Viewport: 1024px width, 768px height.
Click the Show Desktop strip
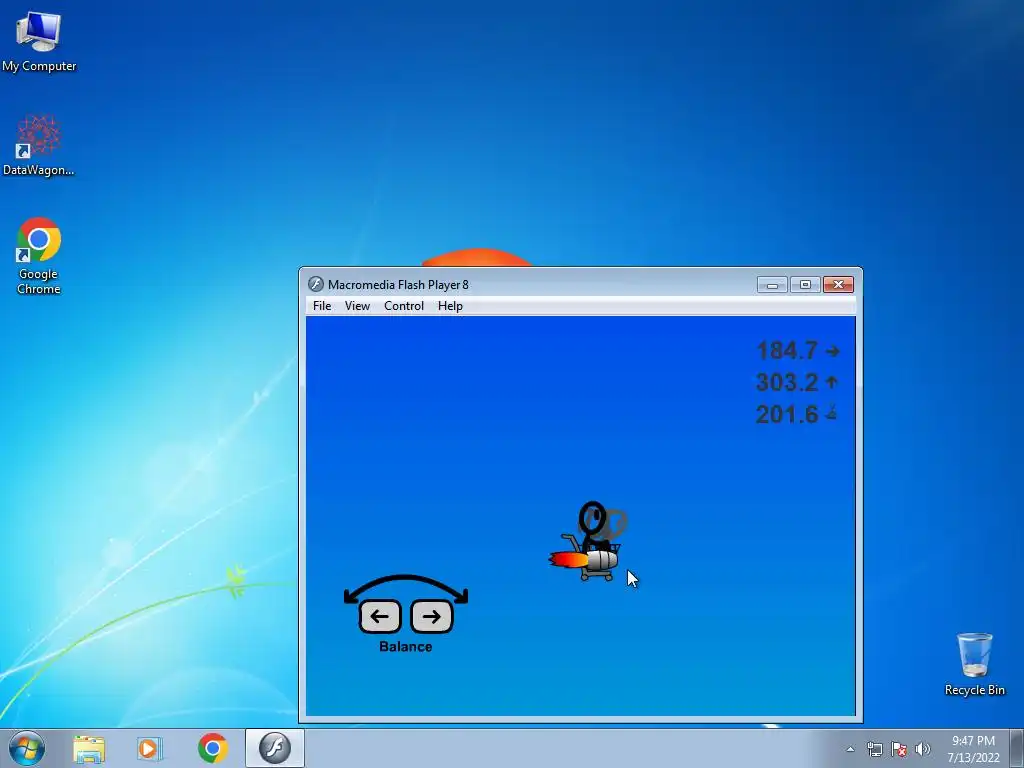(x=1017, y=748)
